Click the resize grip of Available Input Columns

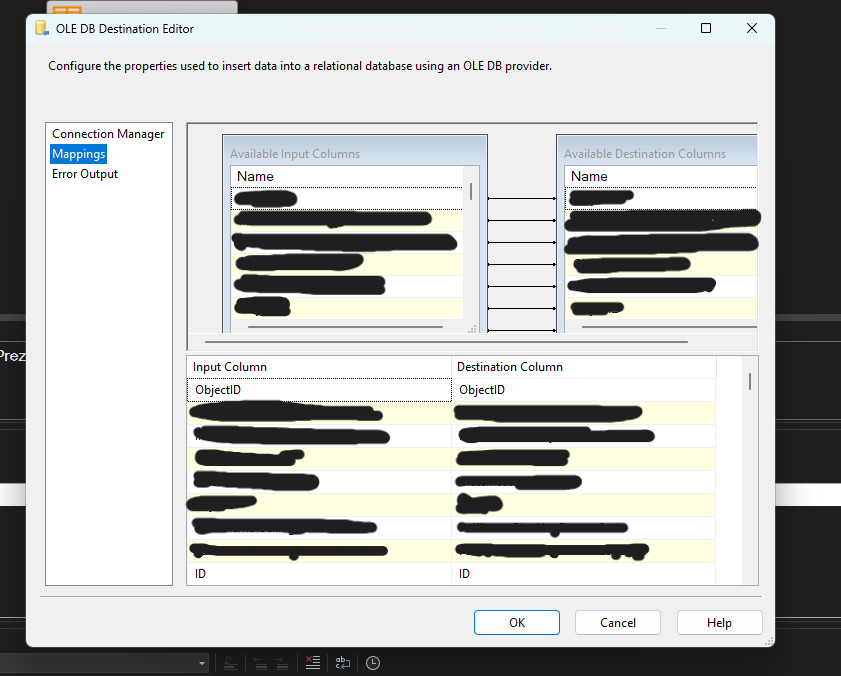click(x=472, y=329)
